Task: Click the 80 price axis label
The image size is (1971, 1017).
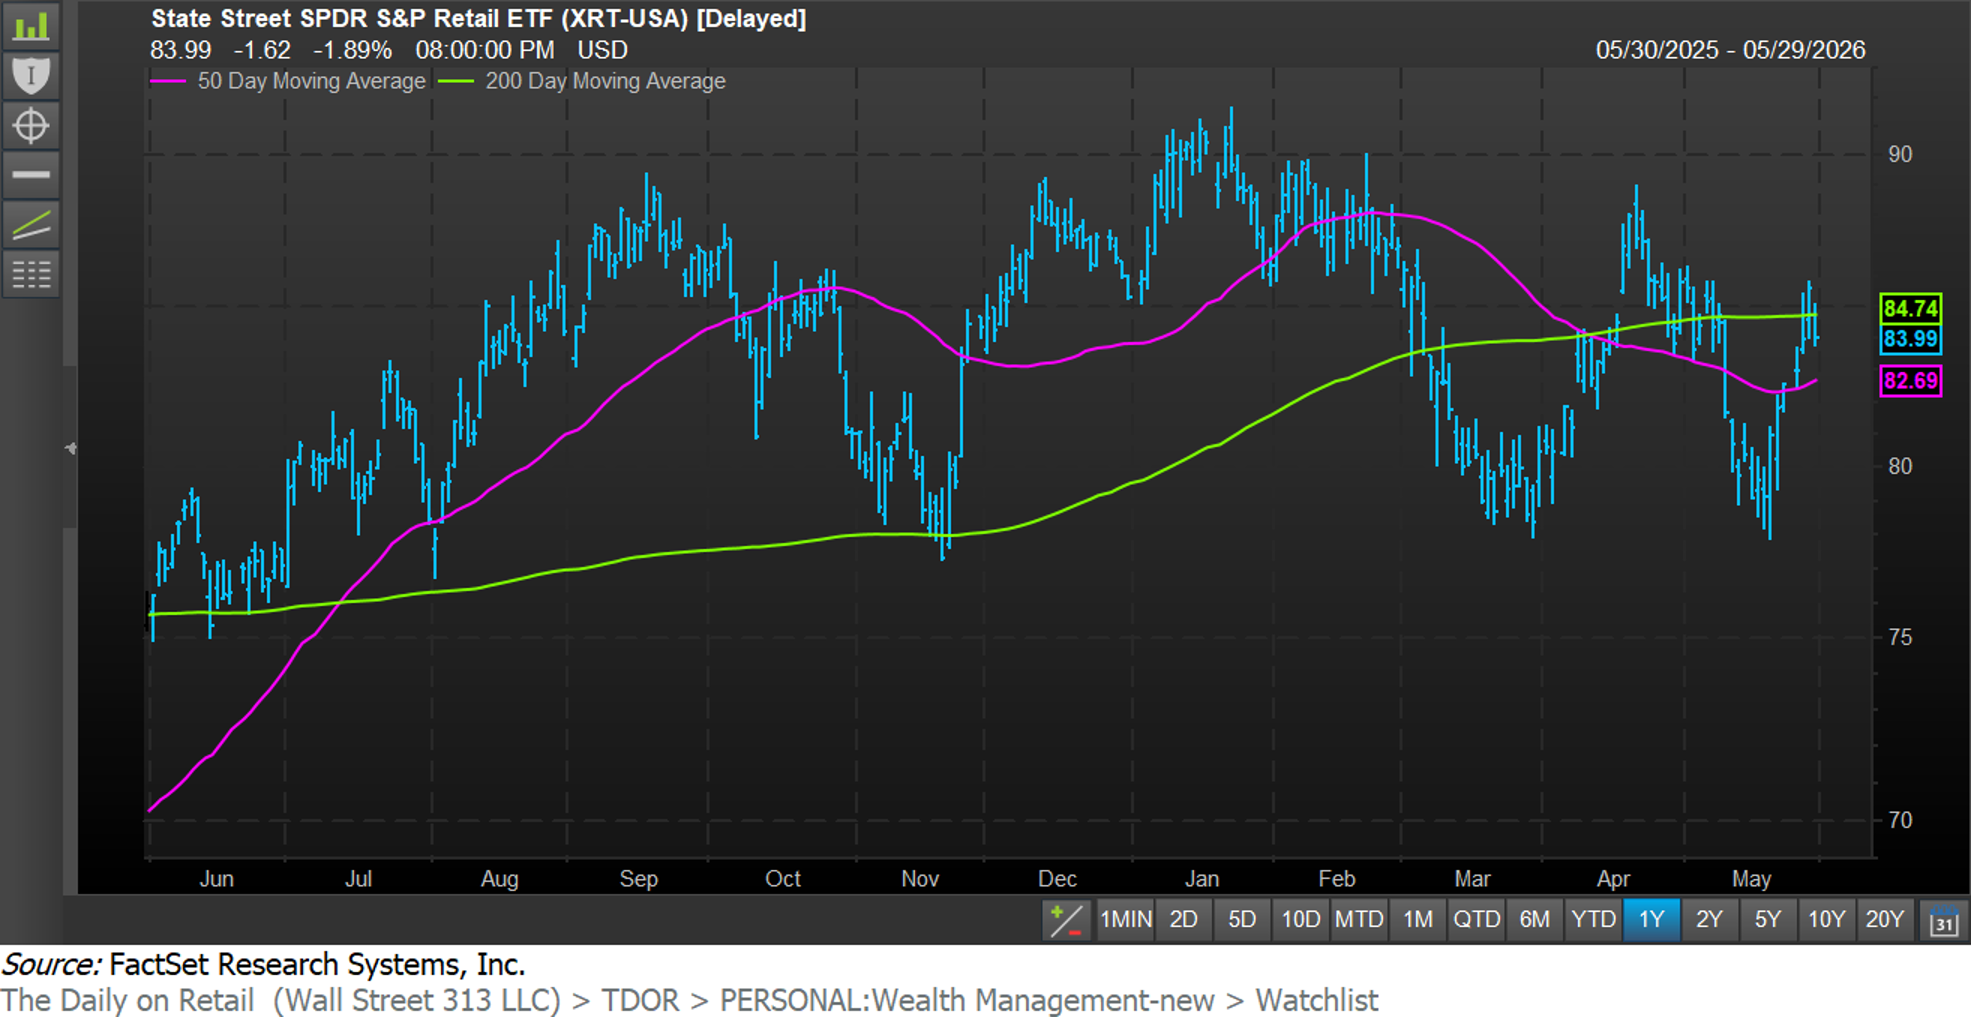Action: tap(1900, 466)
